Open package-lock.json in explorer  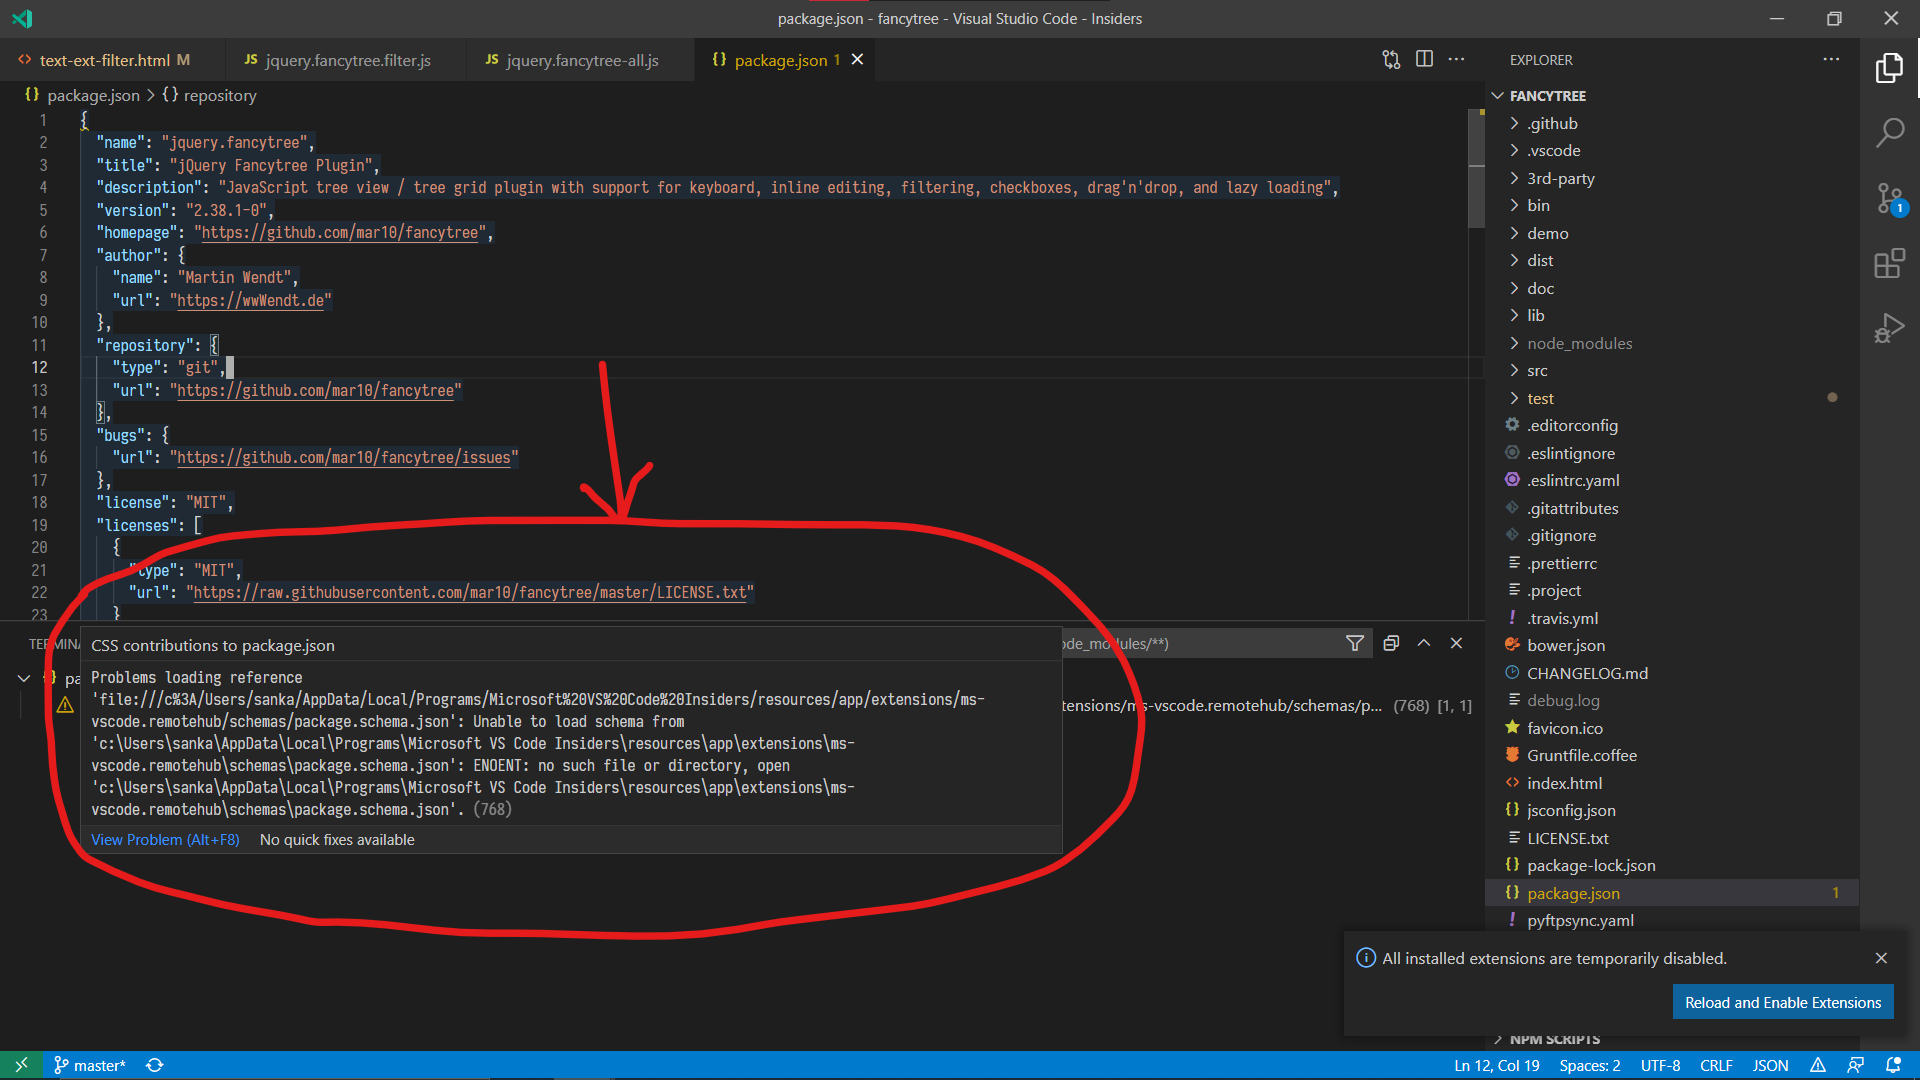point(1591,865)
